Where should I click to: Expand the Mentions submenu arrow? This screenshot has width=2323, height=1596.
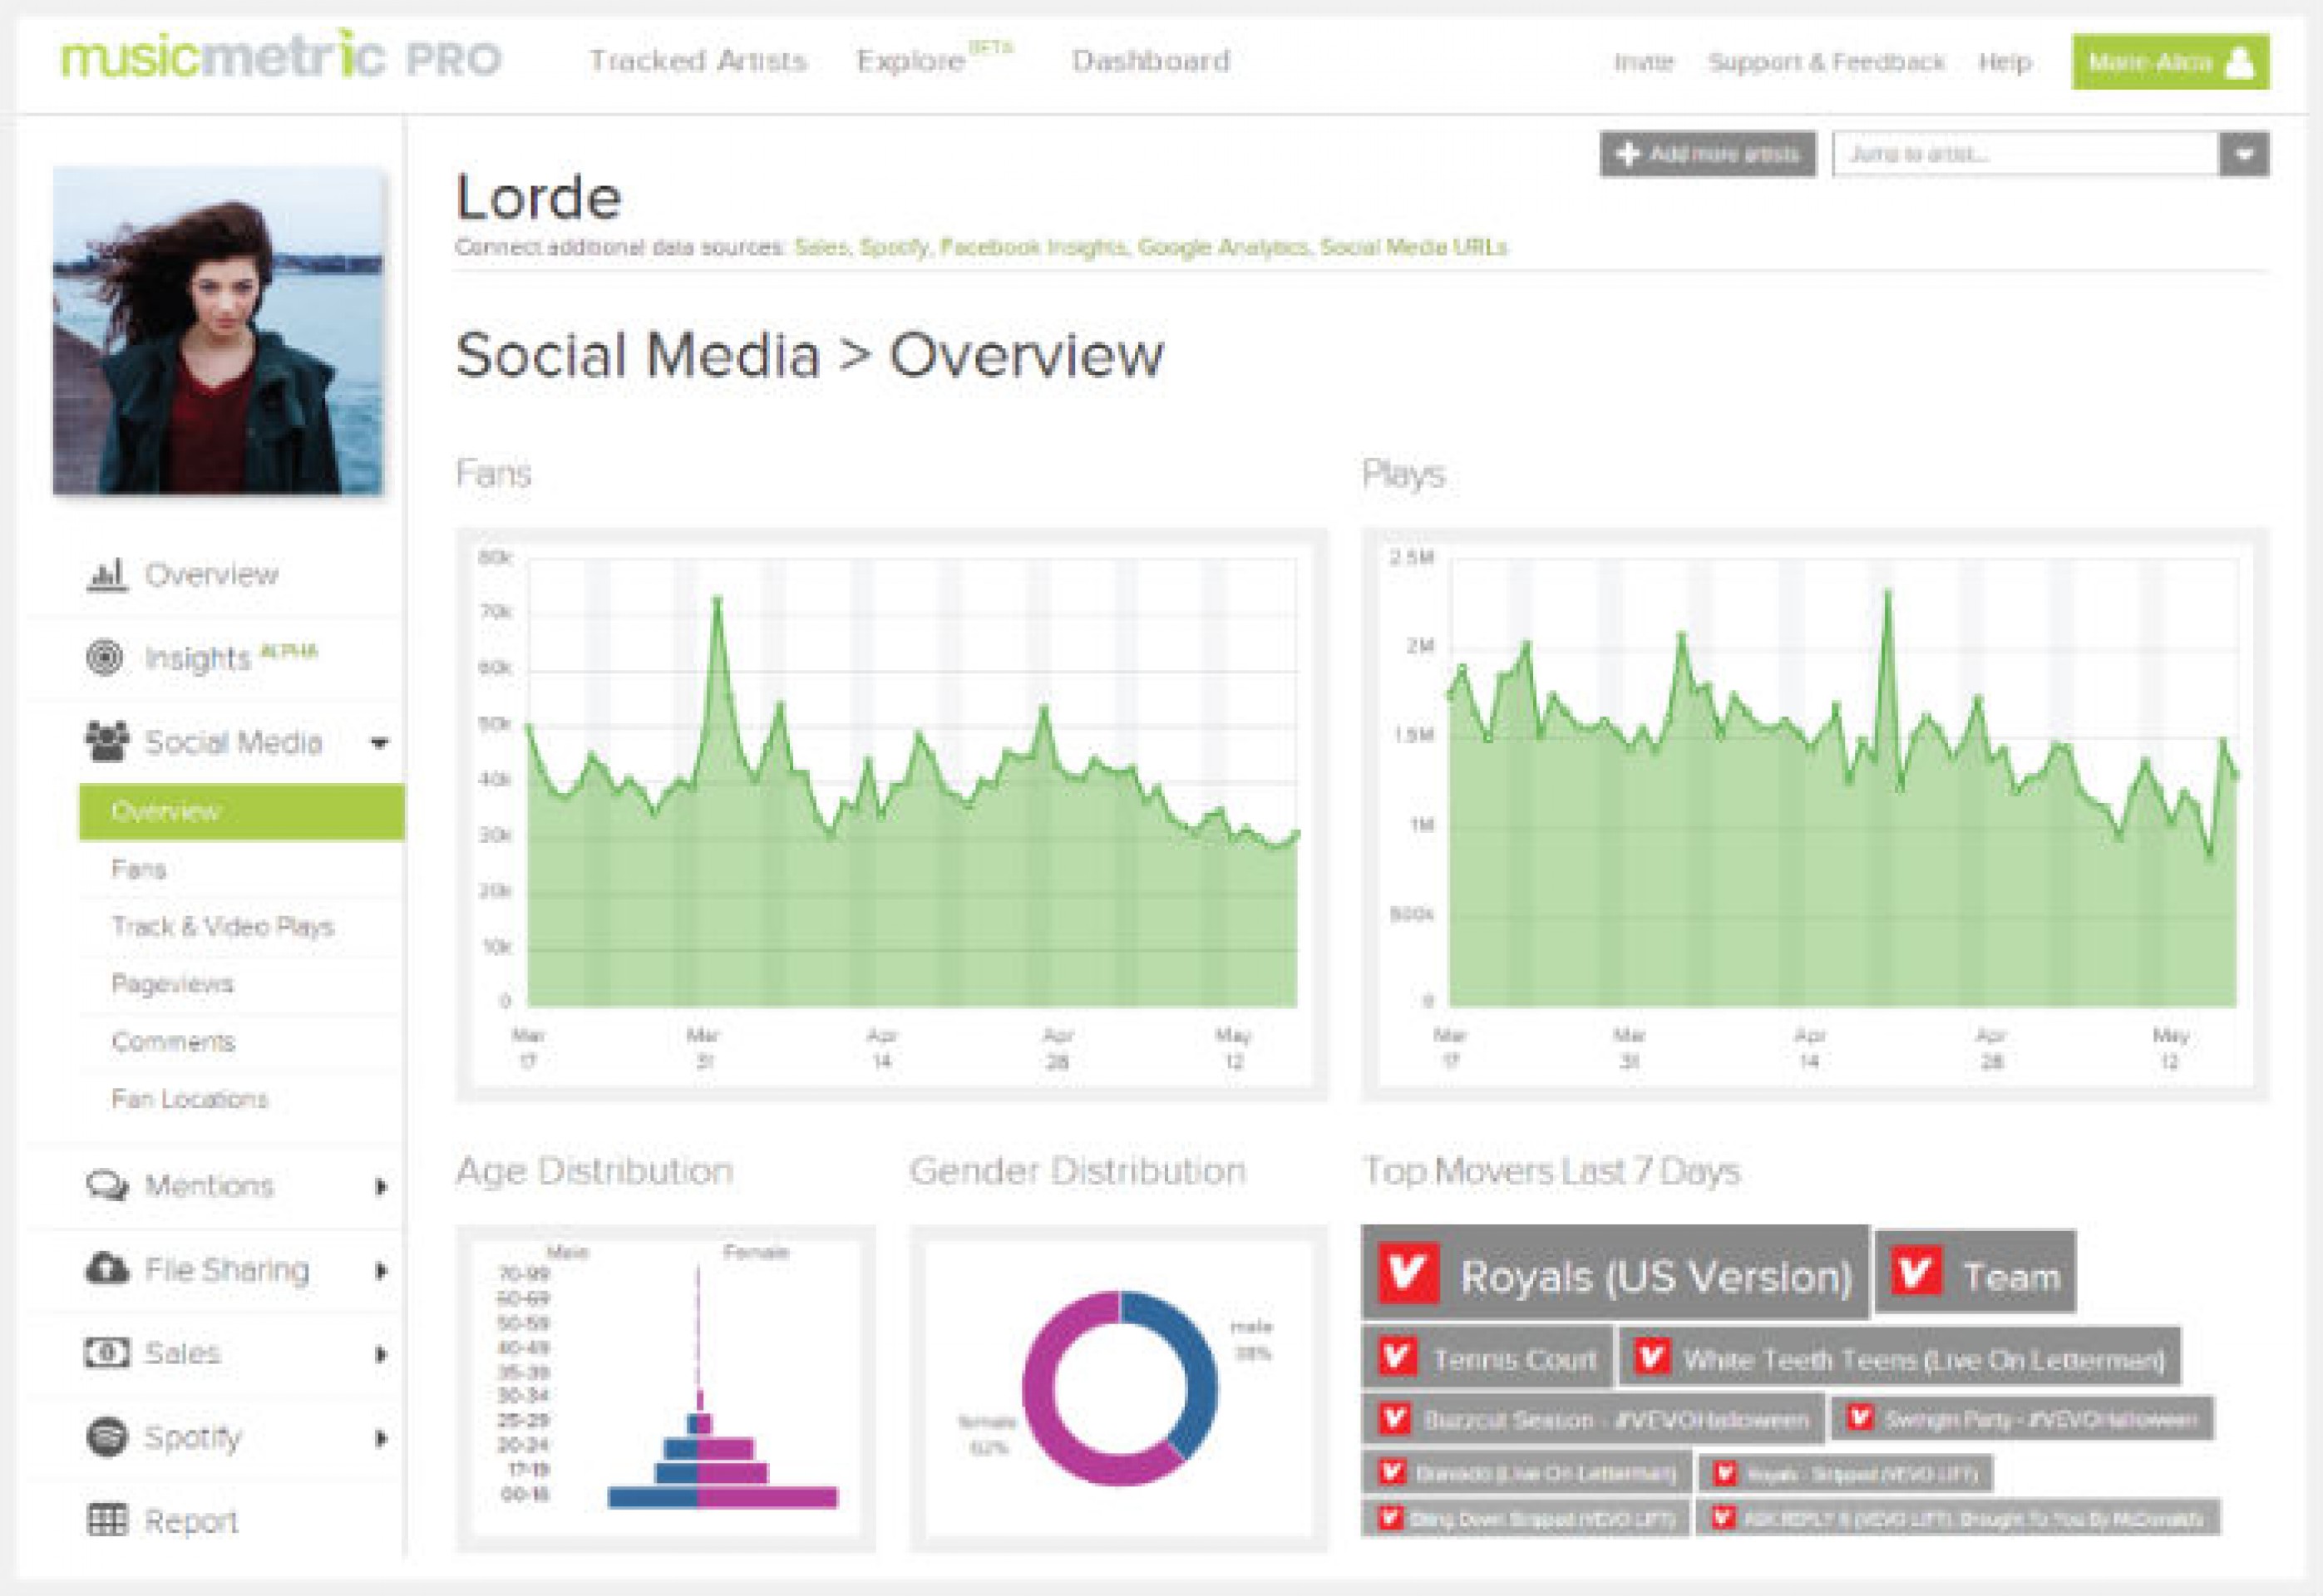381,1187
